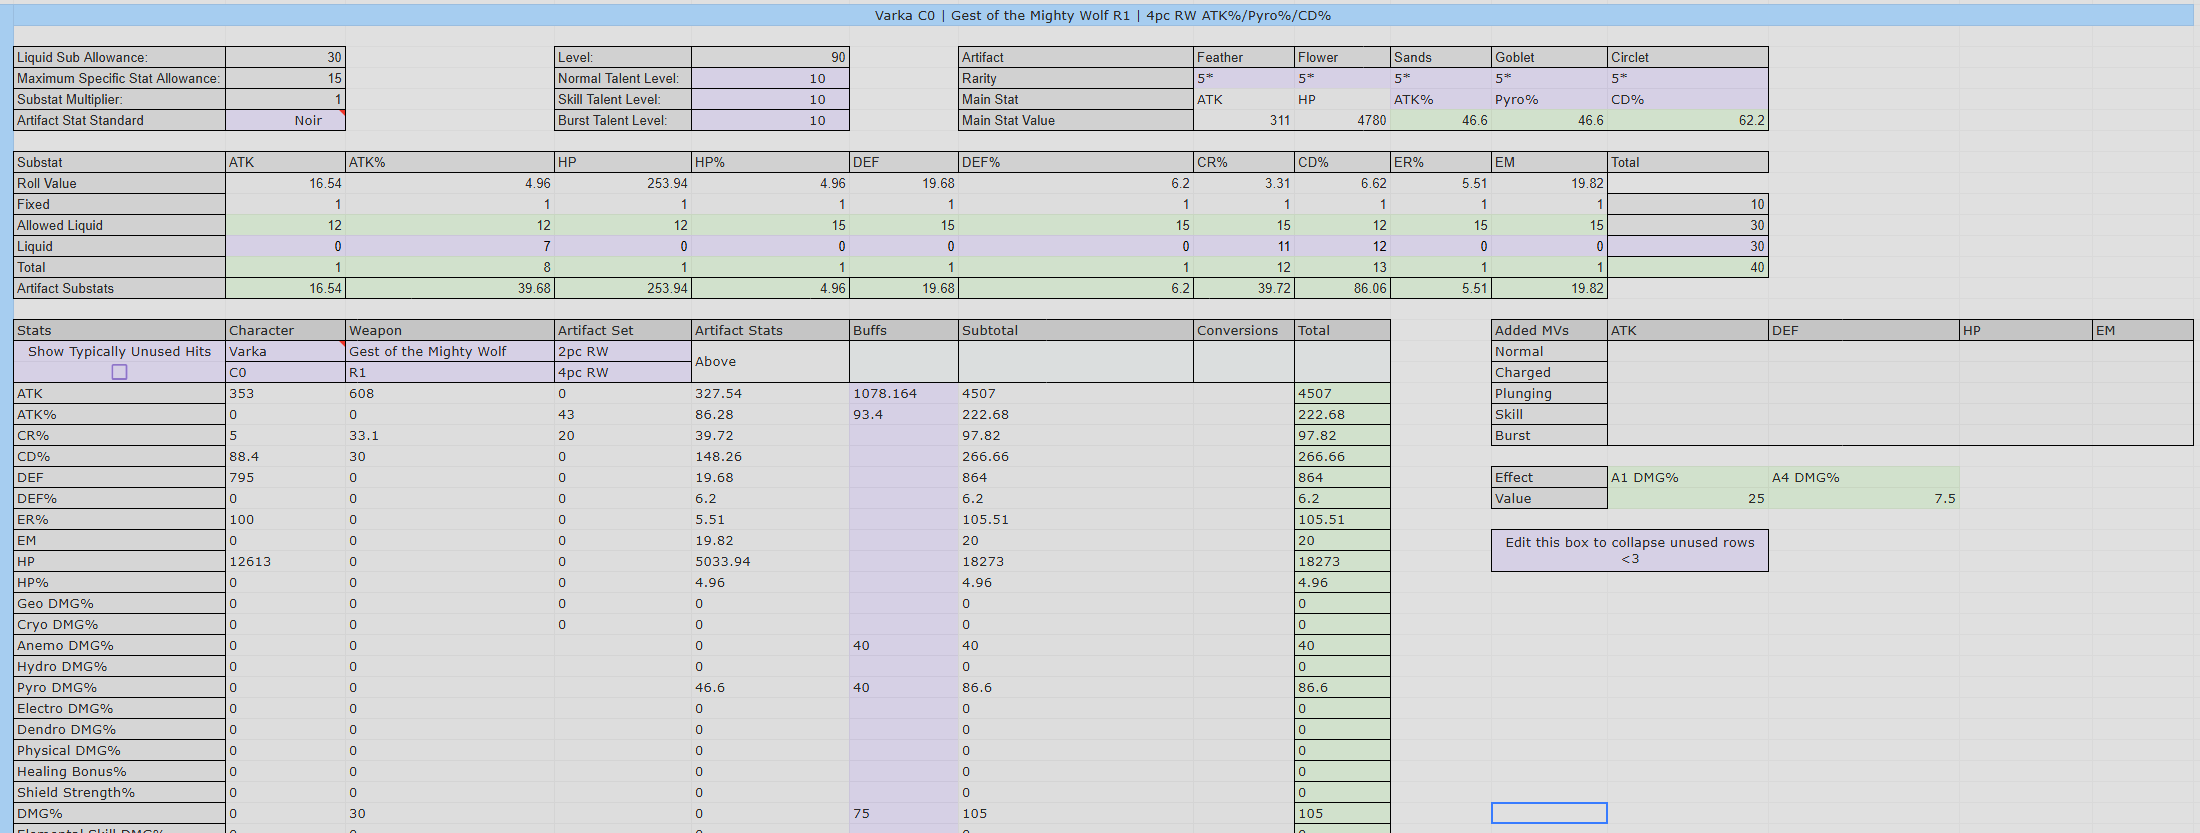Edit the Pyro DMG% buff value 40
Screen dimensions: 2200x833
(x=904, y=687)
